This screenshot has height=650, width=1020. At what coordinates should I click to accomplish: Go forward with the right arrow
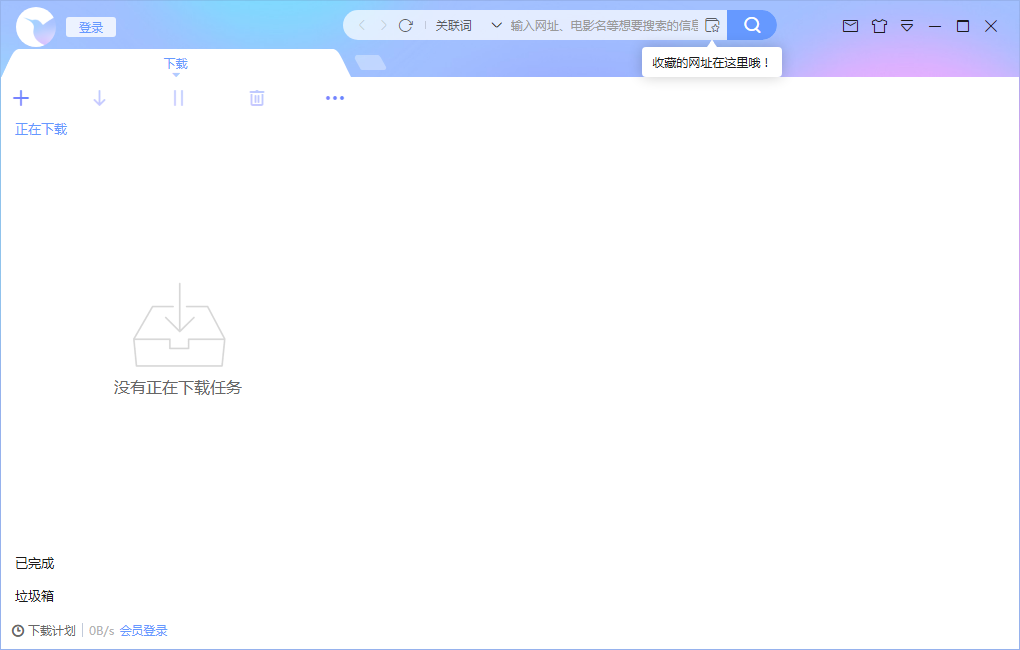click(384, 25)
